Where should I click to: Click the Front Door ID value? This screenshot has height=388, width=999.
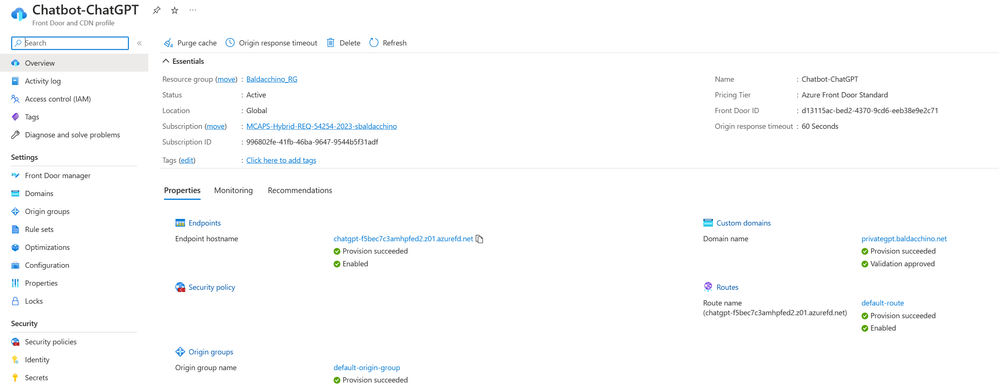click(x=870, y=111)
